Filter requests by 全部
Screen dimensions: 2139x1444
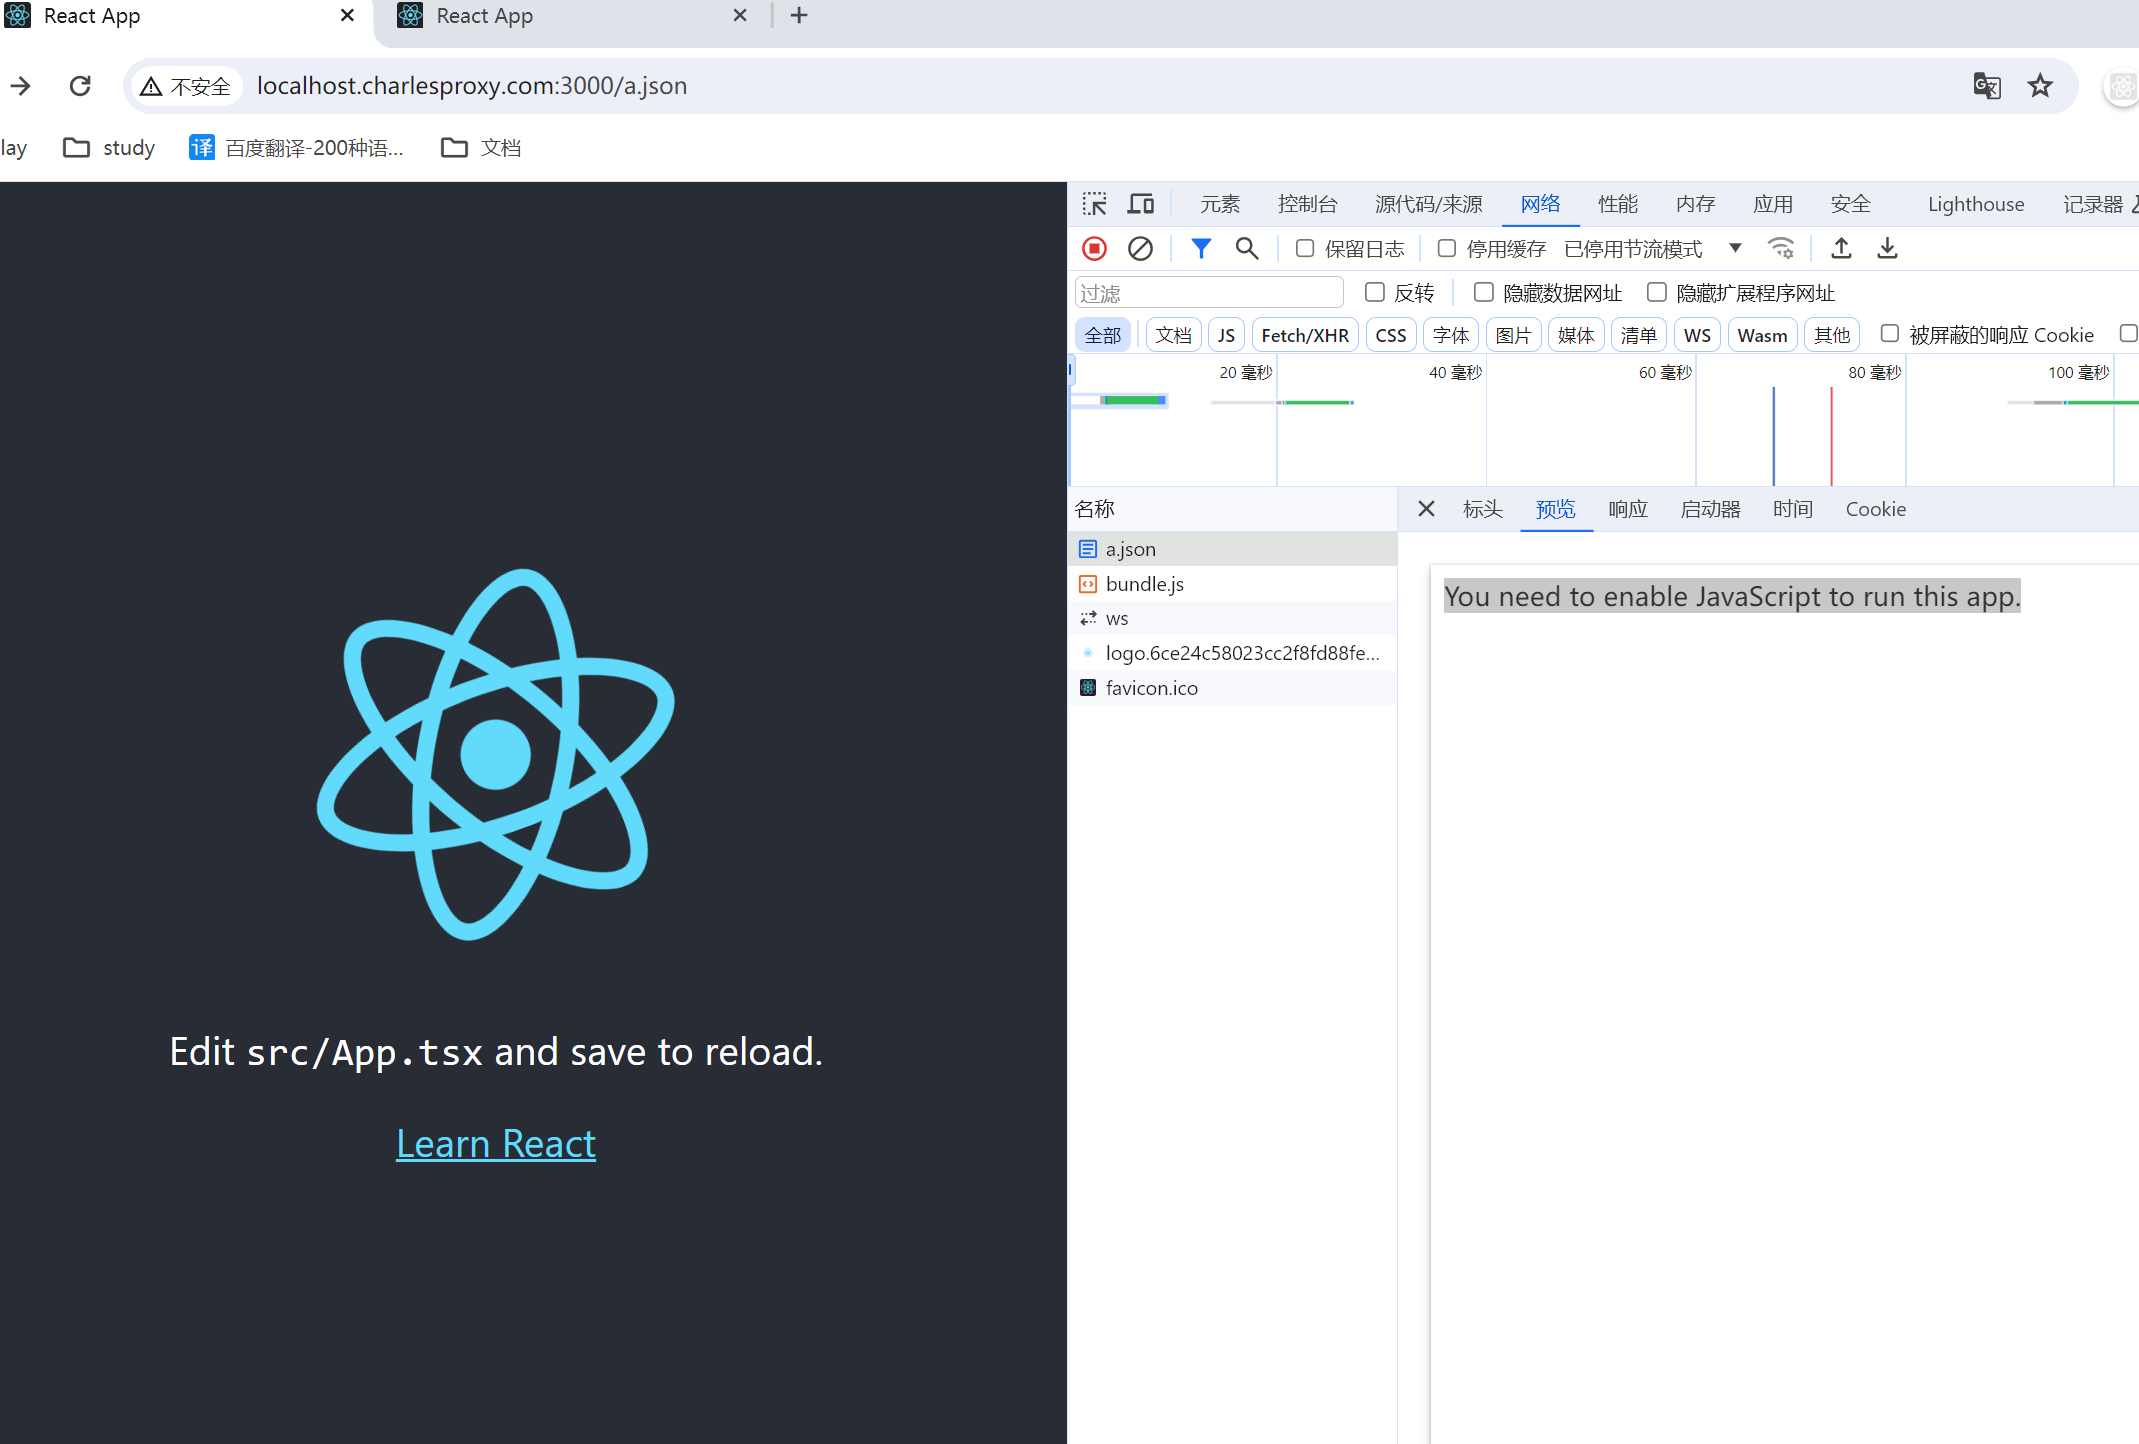(1103, 335)
